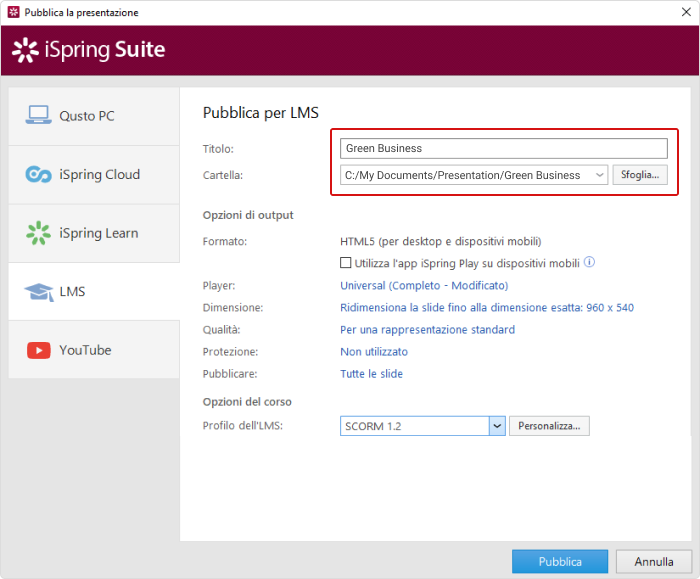This screenshot has height=579, width=700.
Task: Click the iSpring Suite logo in the header
Action: click(88, 50)
